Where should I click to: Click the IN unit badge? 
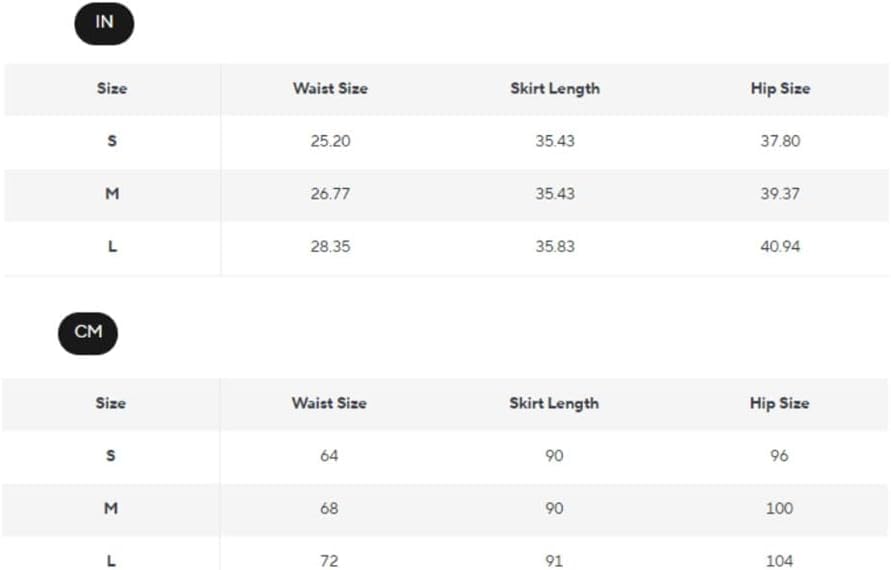104,24
